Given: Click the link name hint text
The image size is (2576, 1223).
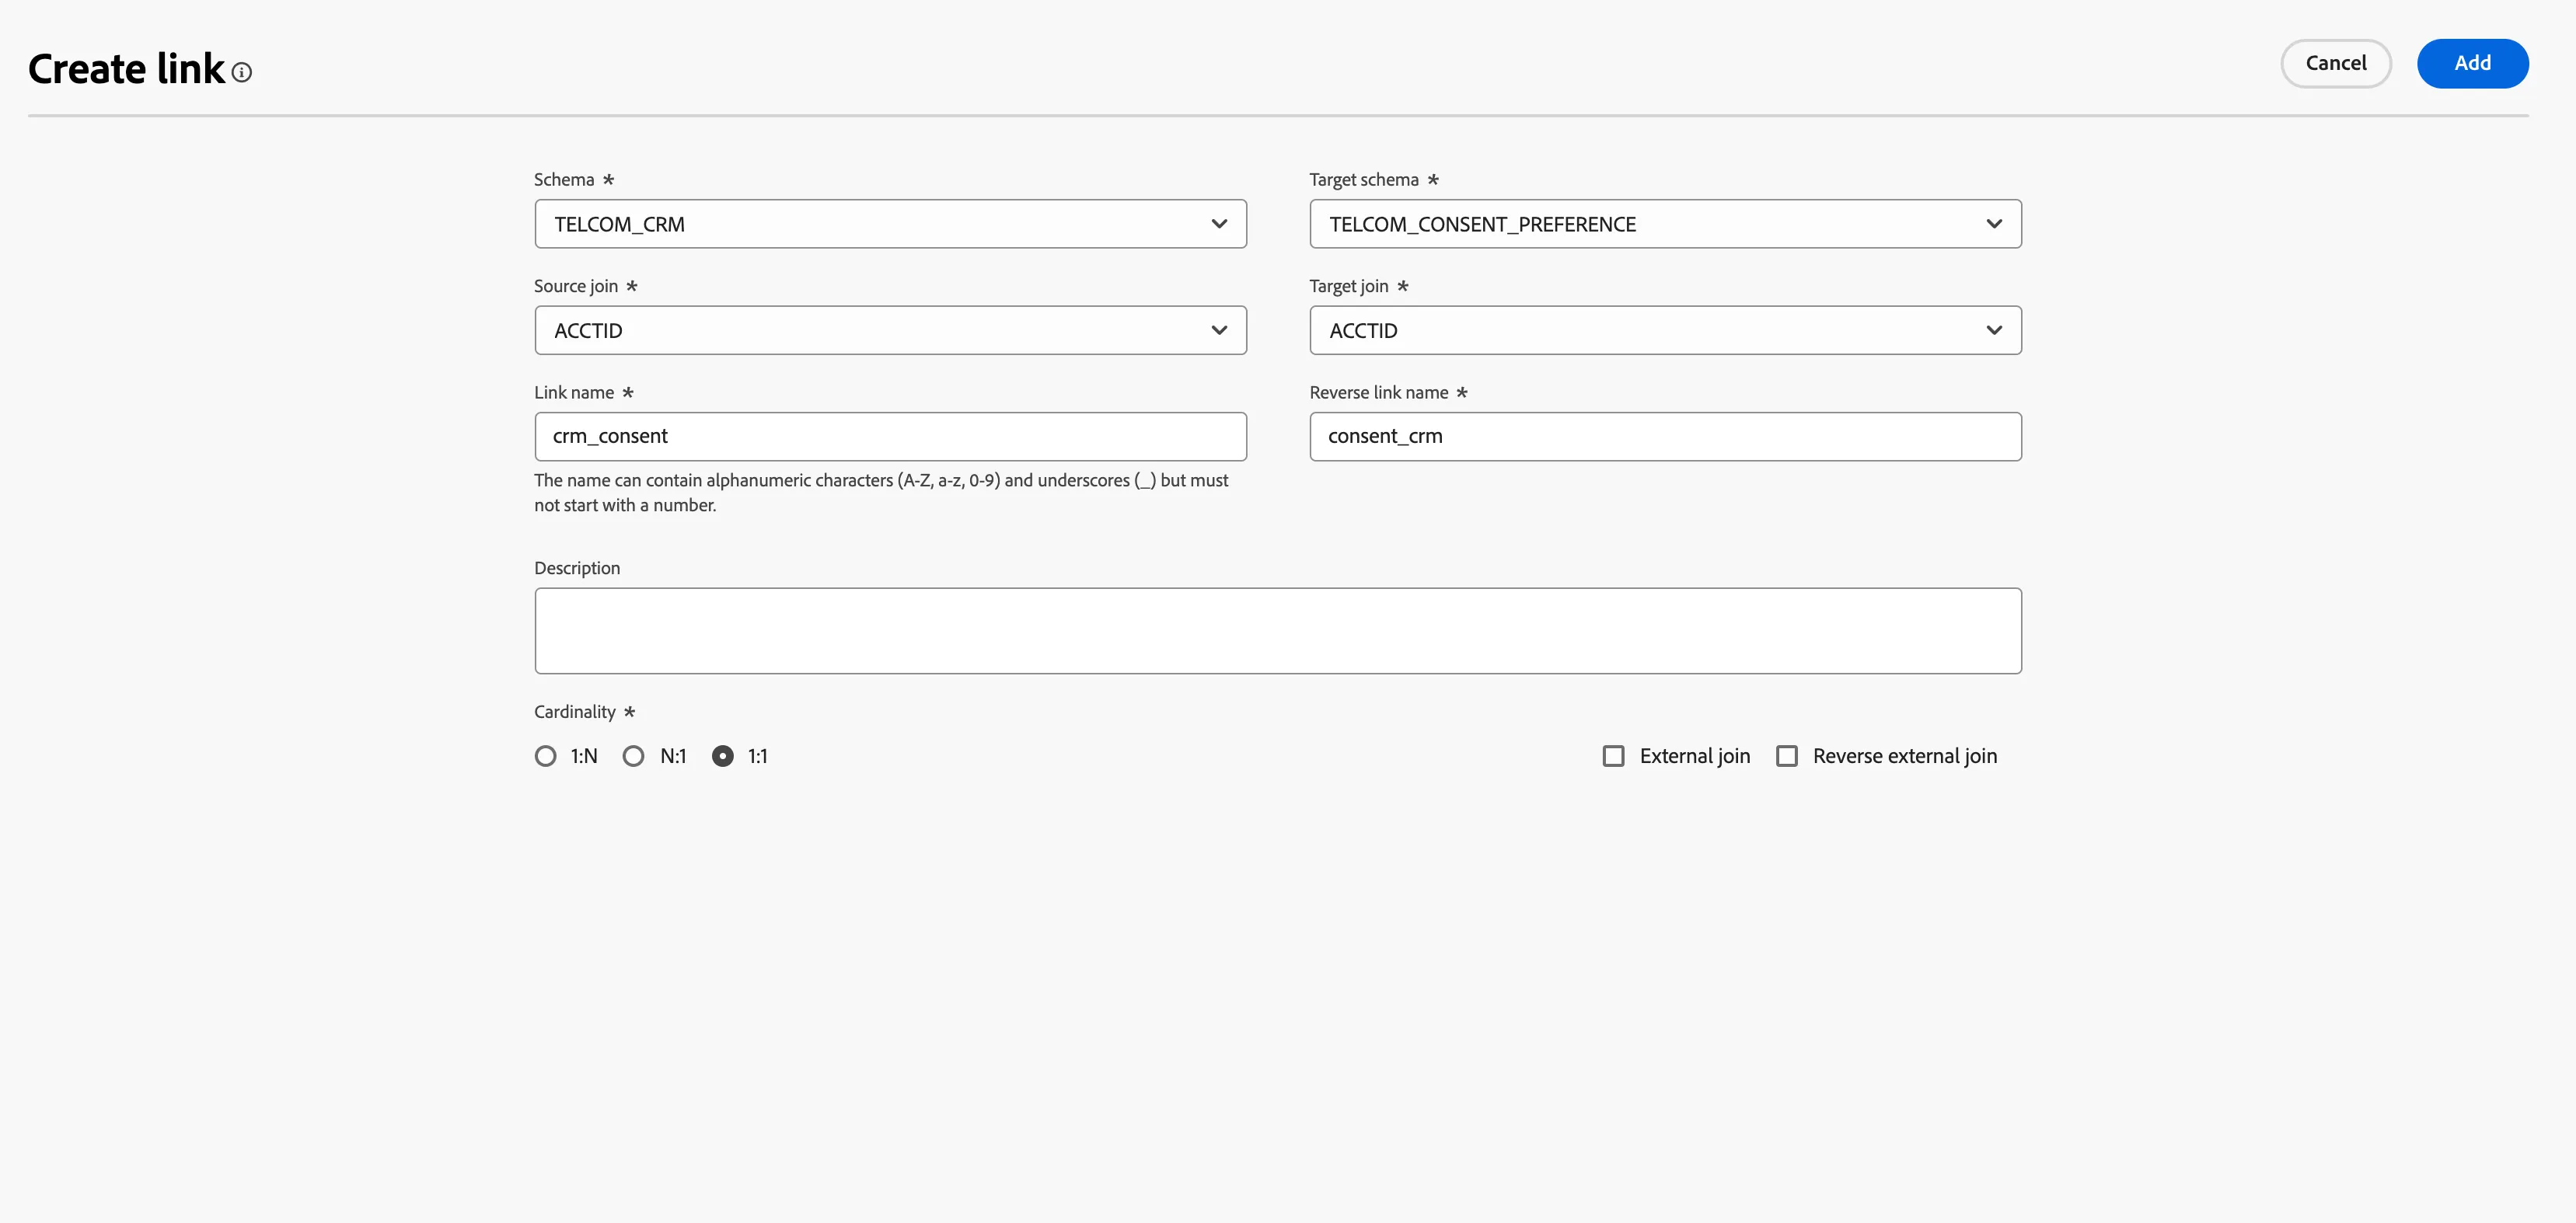Looking at the screenshot, I should (881, 492).
